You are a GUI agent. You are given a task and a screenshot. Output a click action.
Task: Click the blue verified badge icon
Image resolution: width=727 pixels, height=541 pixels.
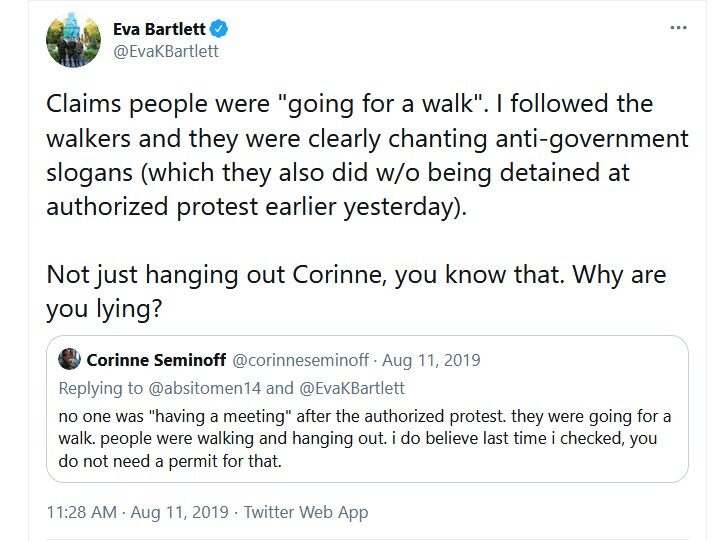[x=219, y=29]
